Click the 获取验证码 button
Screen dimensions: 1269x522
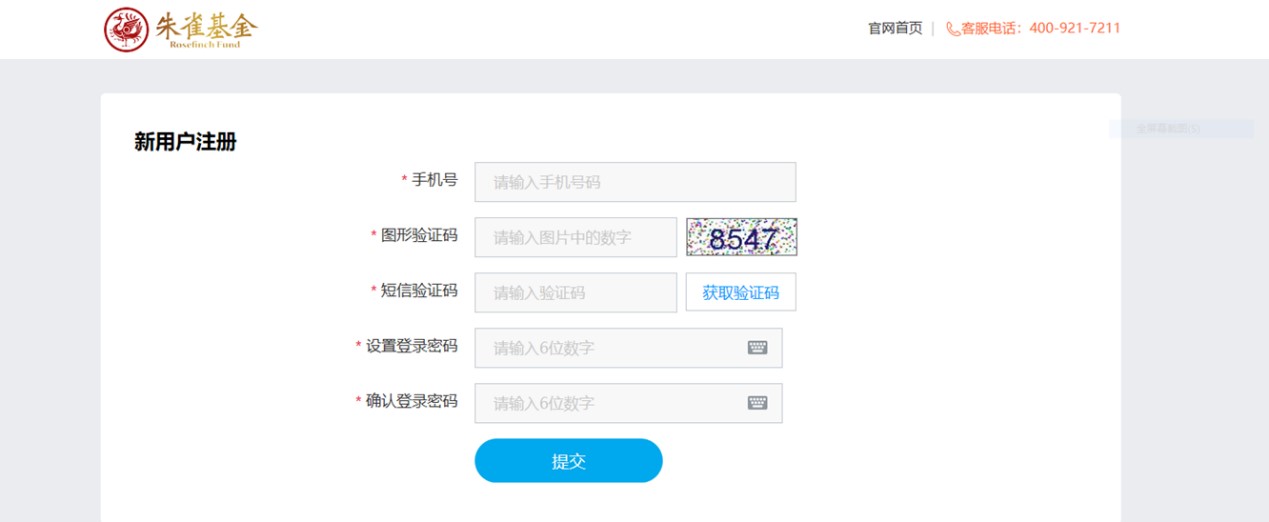(741, 293)
